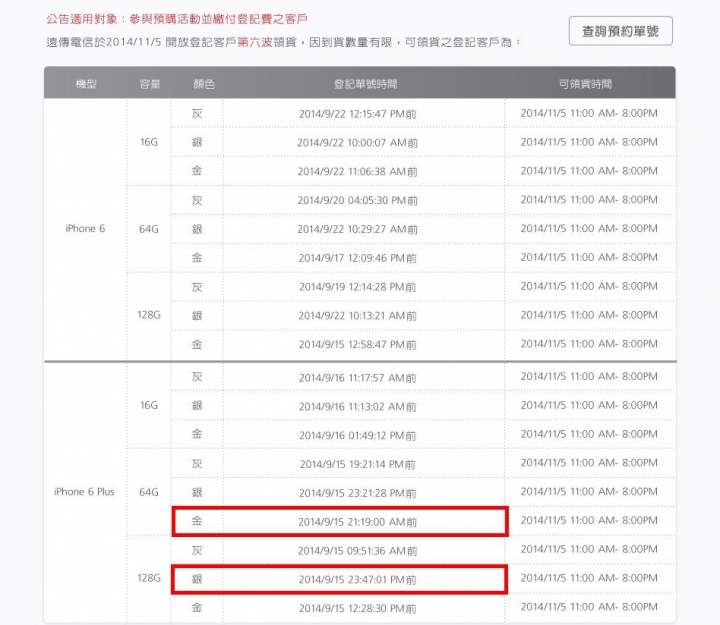The height and width of the screenshot is (625, 720).
Task: Click the 查詢預約單號 button
Action: 620,31
